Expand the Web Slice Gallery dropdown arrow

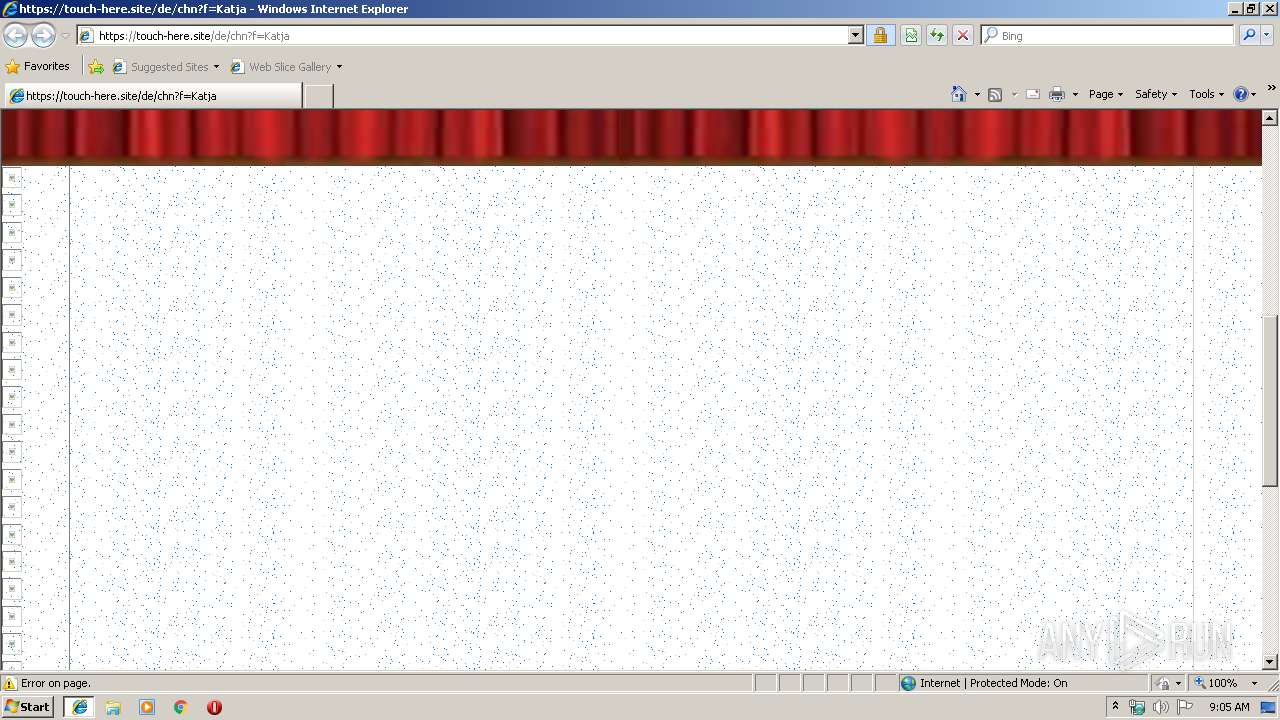tap(339, 67)
